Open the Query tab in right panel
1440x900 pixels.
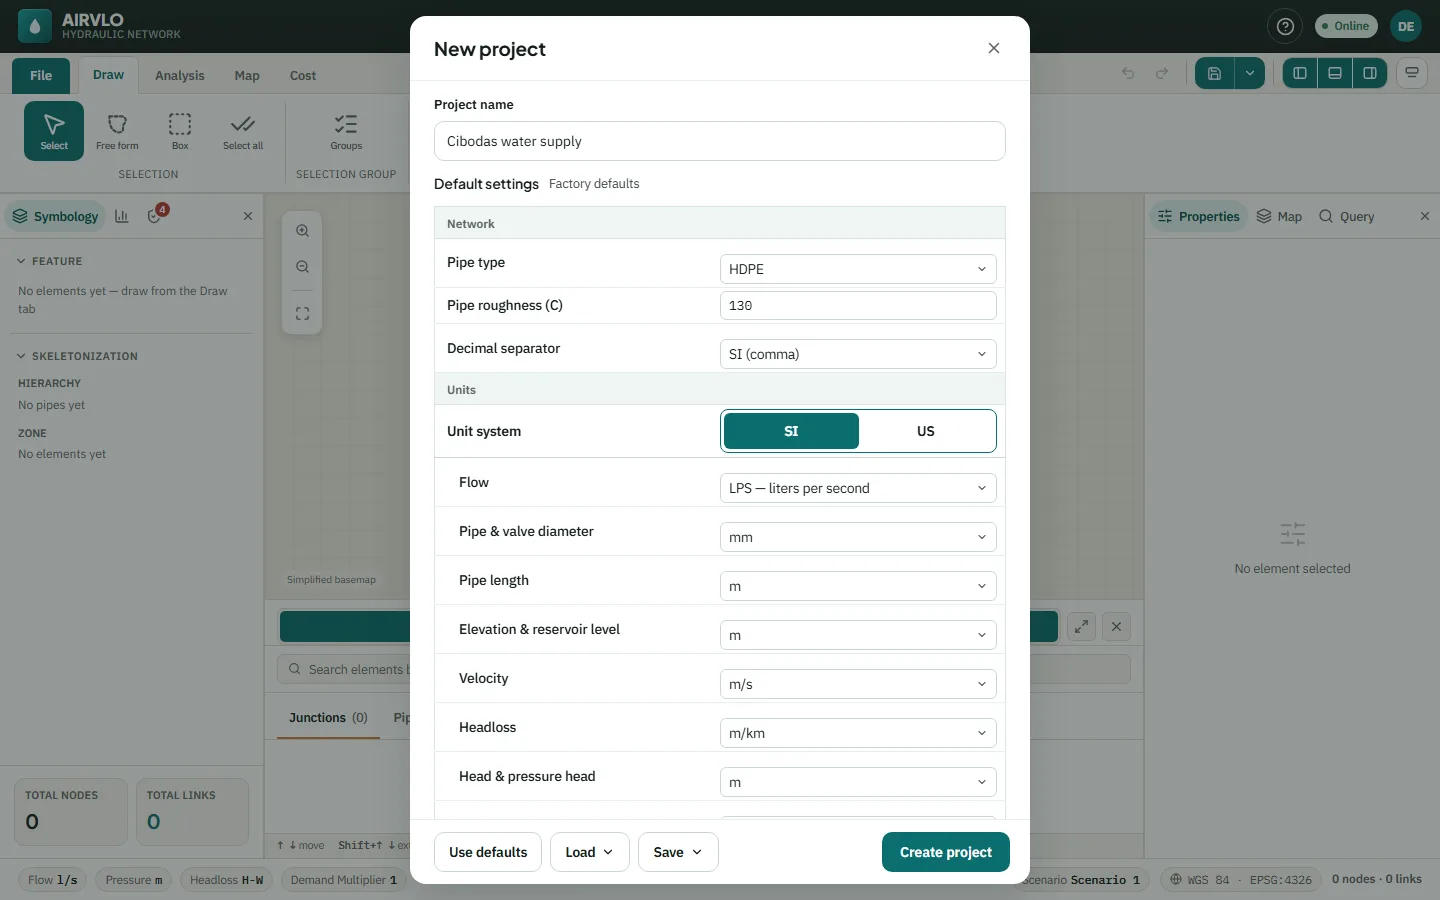(x=1346, y=216)
